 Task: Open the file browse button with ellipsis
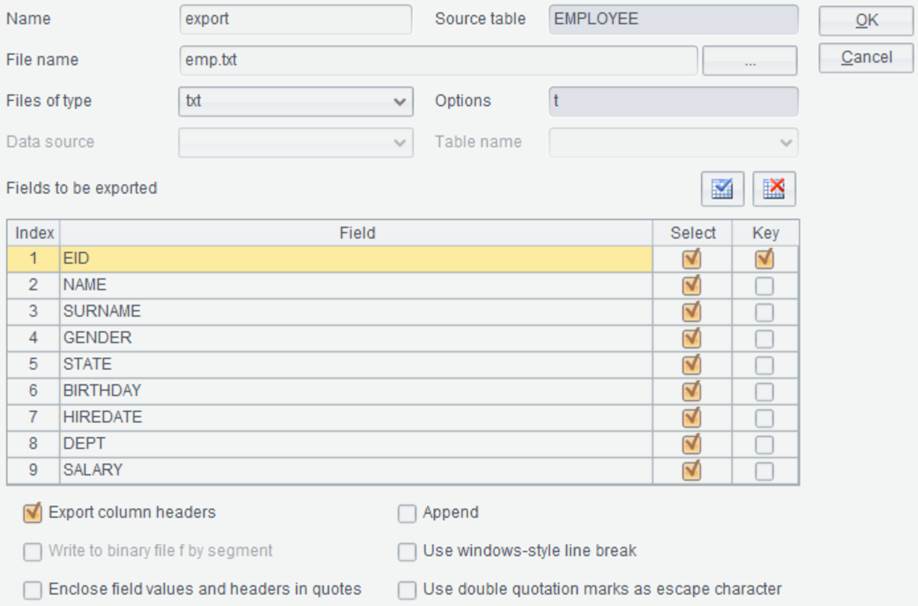[x=749, y=60]
